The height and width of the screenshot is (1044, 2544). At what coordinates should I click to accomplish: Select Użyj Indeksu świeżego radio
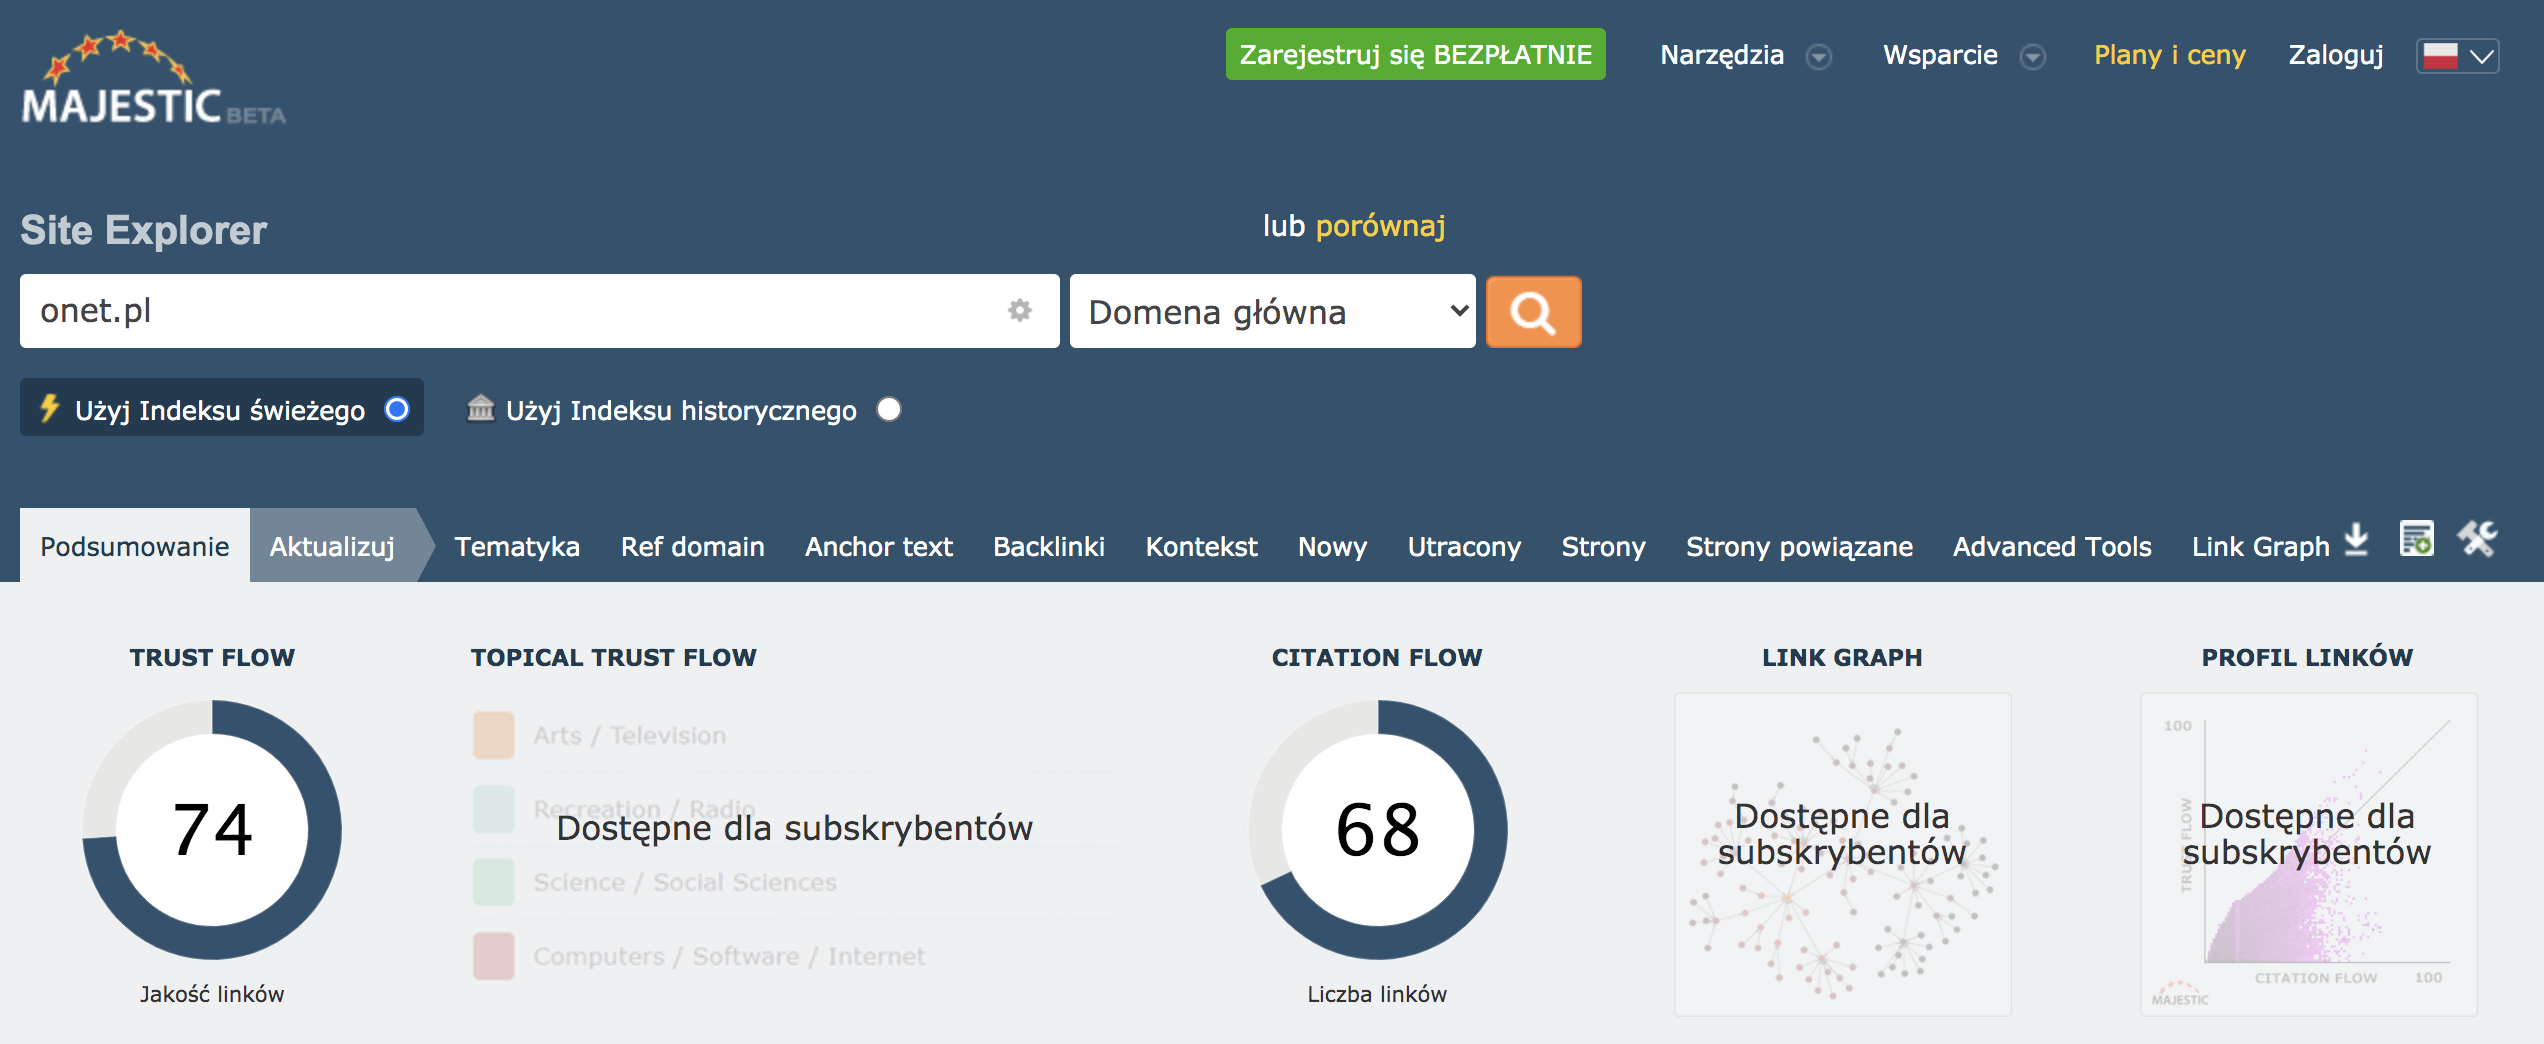point(397,409)
